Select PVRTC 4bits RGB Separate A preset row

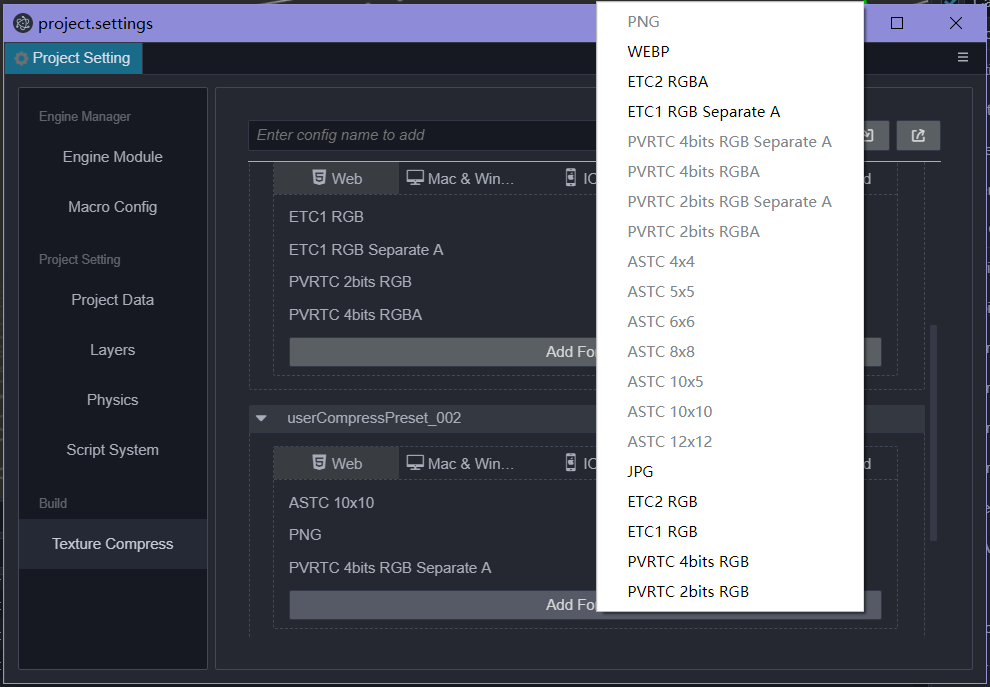[390, 568]
